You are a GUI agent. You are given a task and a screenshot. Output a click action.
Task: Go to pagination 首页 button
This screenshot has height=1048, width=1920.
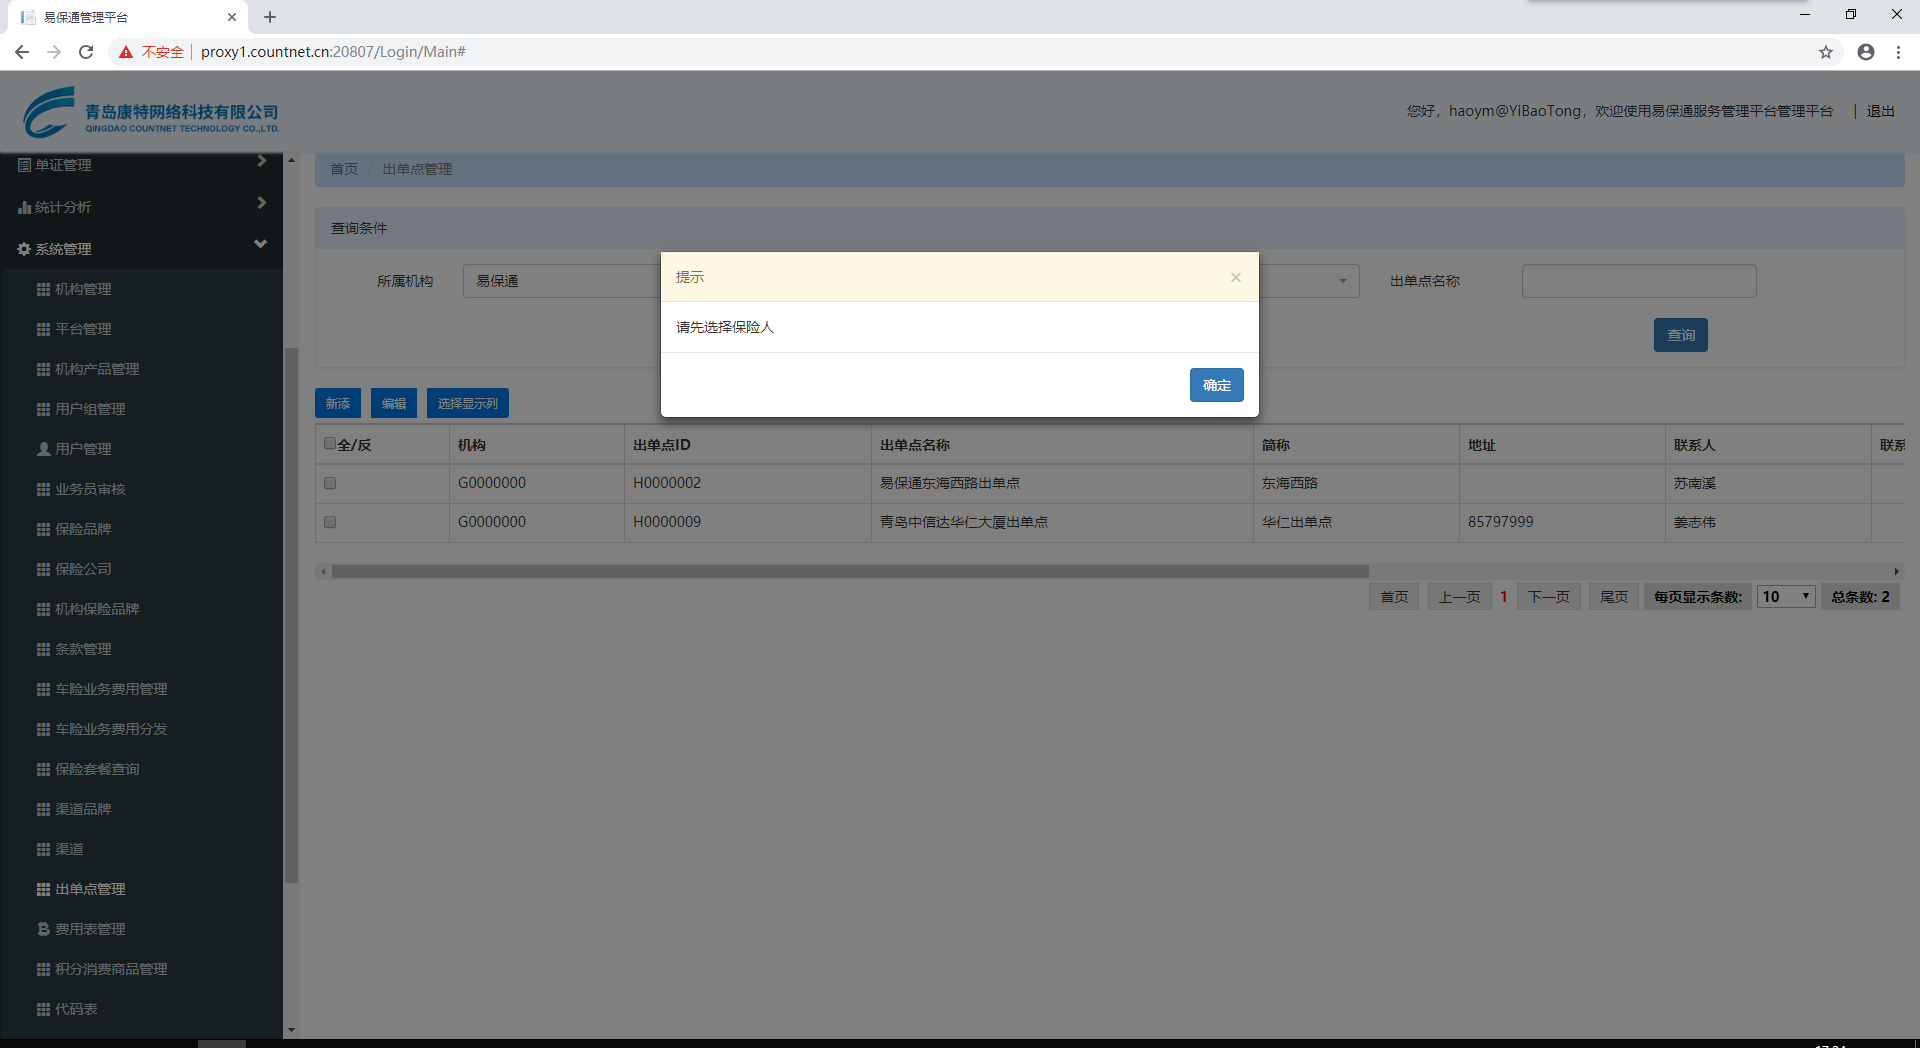[1394, 597]
